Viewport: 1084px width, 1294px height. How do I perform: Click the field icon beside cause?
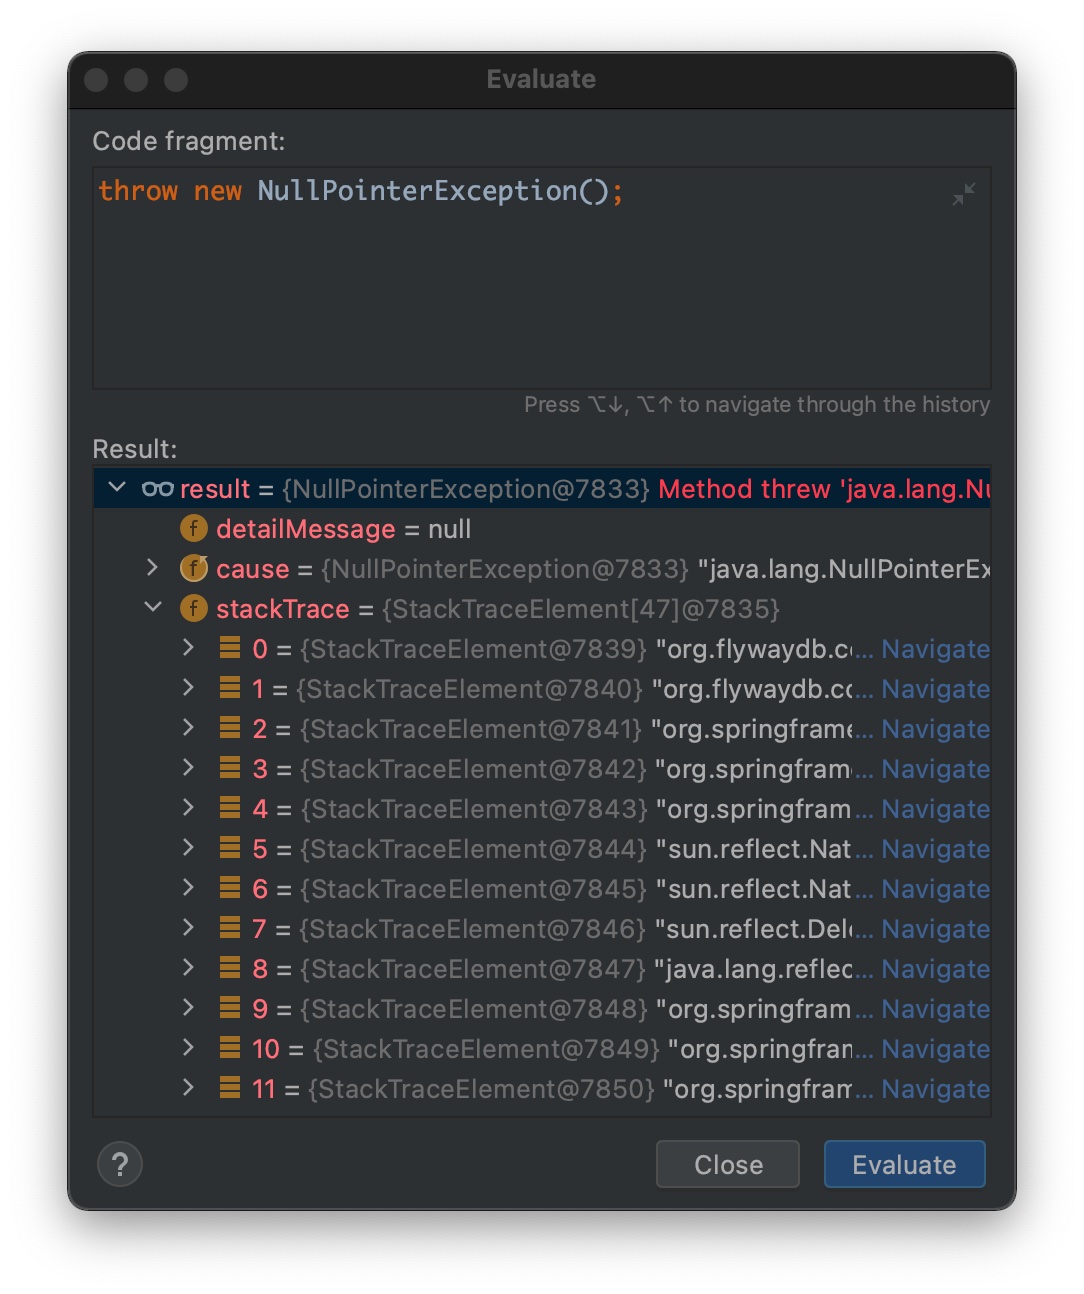[193, 568]
